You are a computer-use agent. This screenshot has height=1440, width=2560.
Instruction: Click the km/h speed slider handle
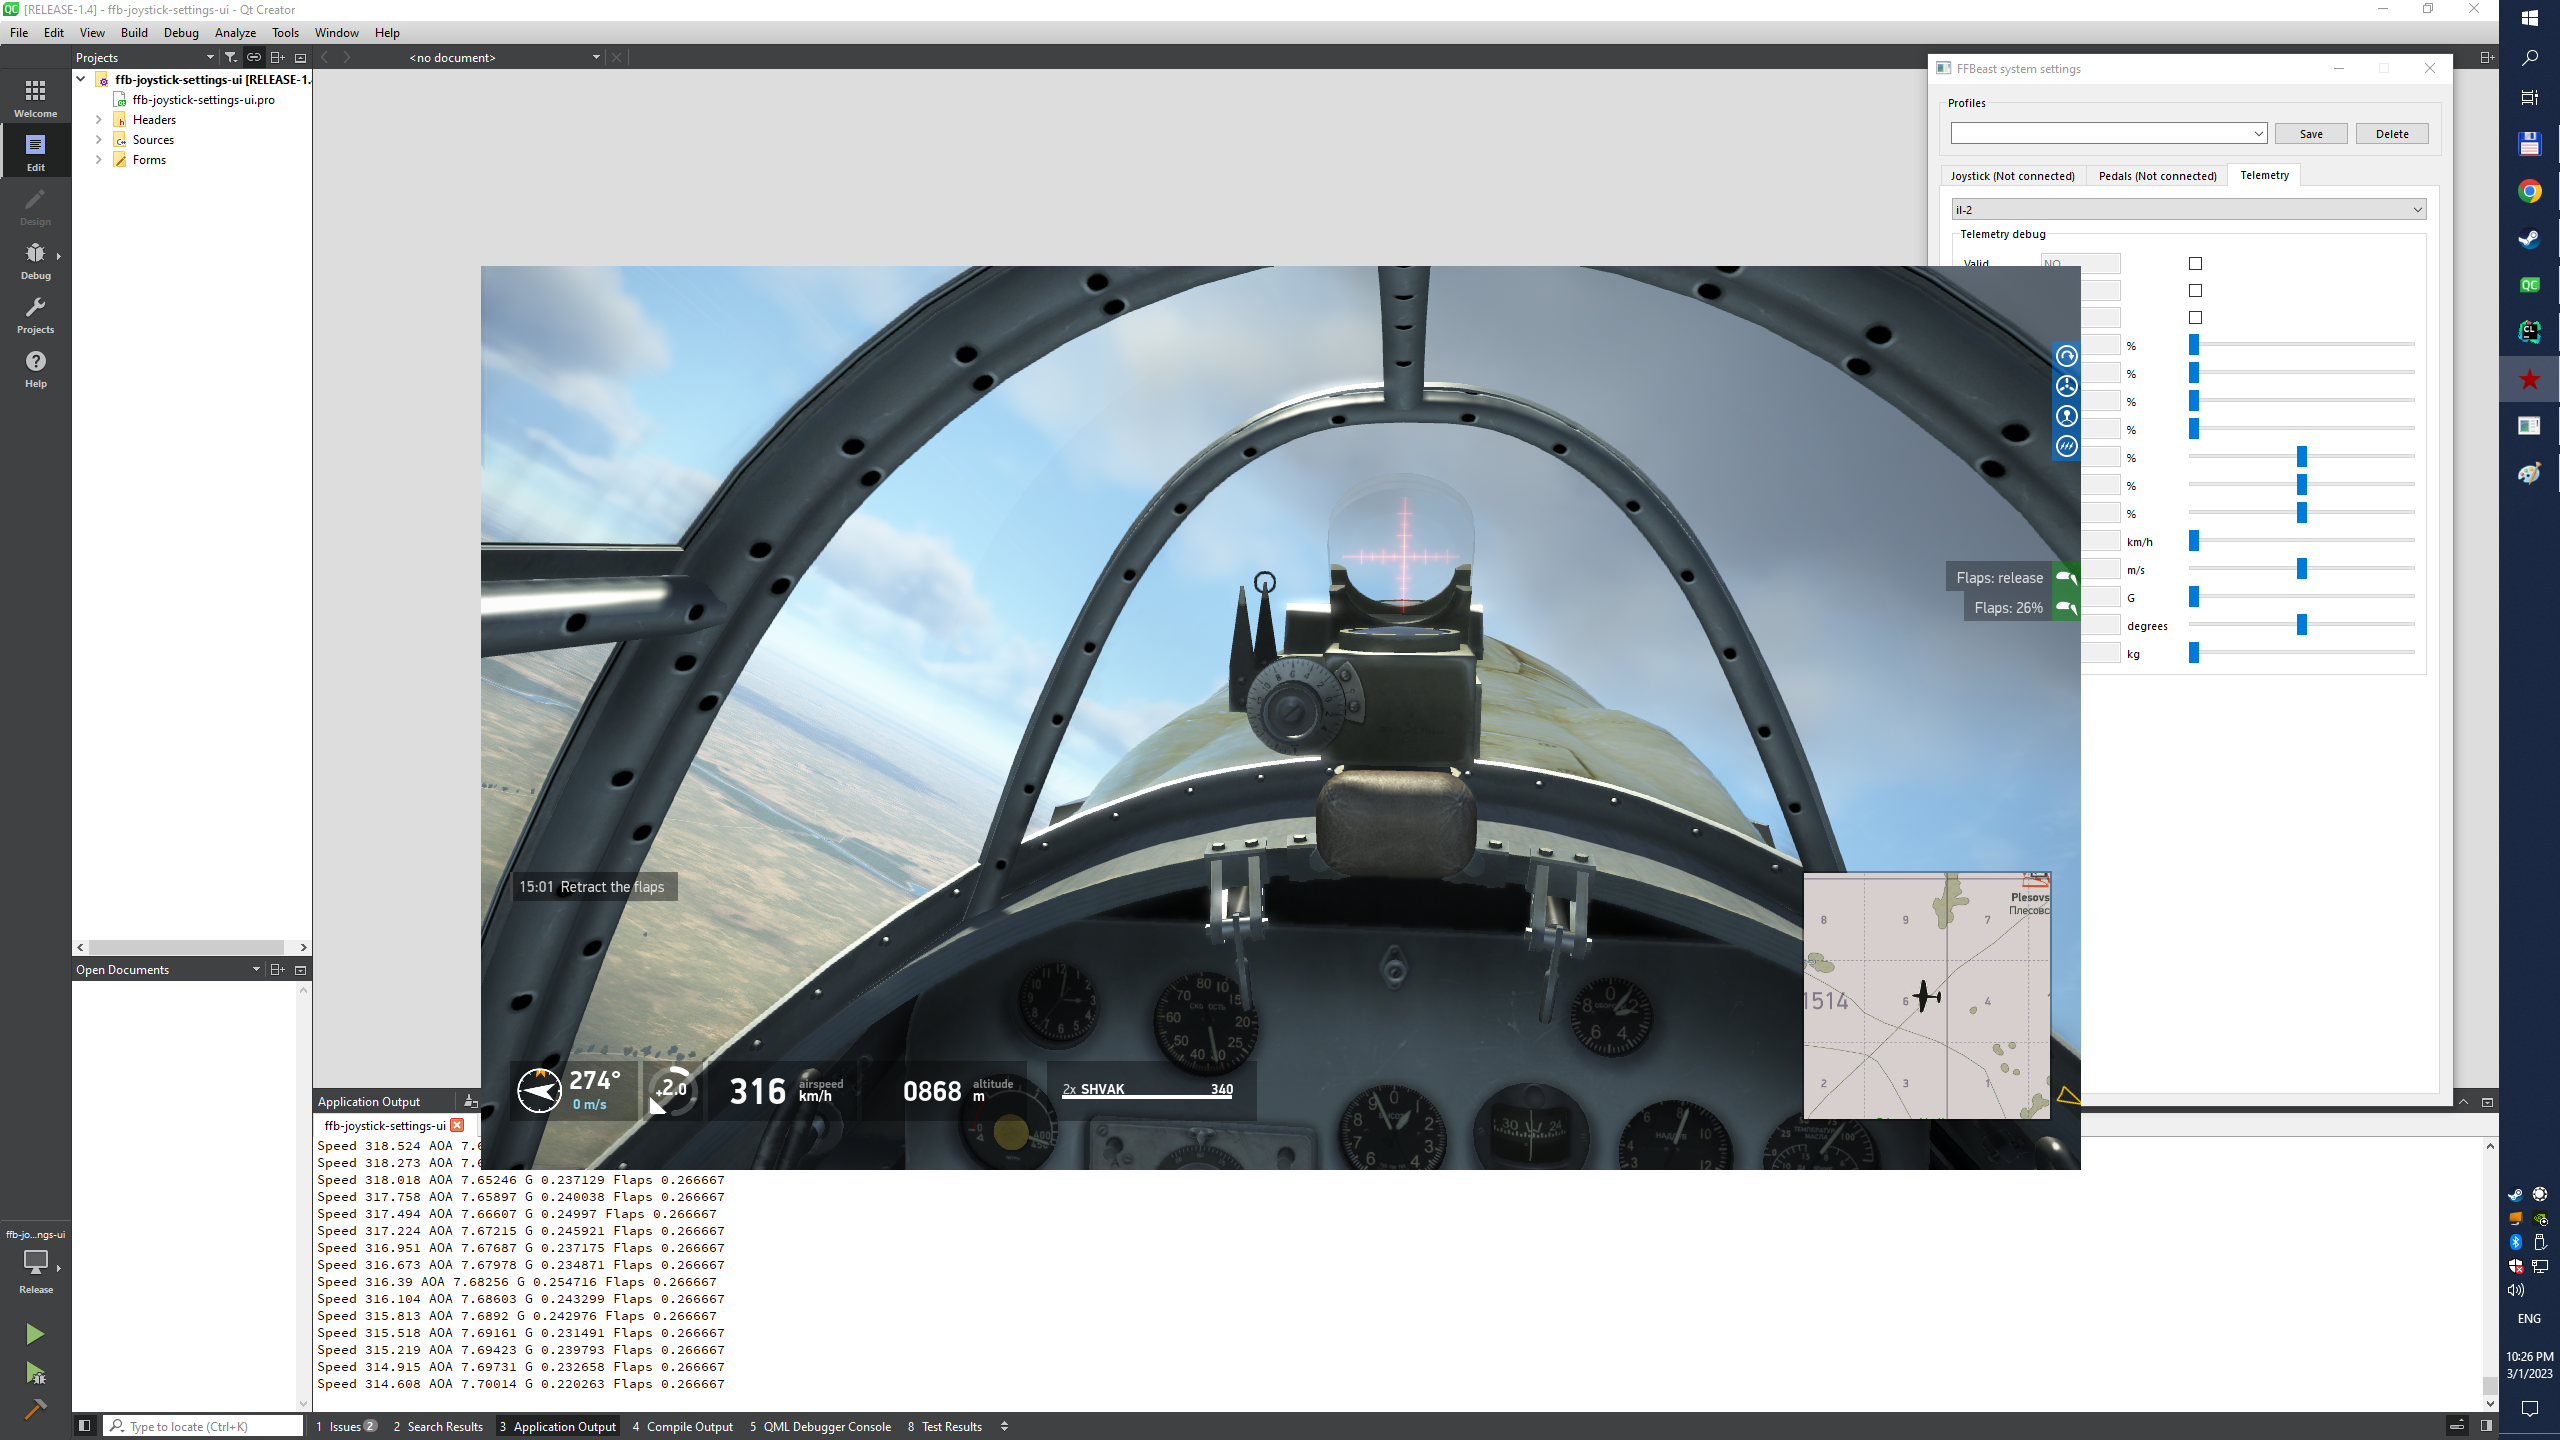pos(2194,541)
